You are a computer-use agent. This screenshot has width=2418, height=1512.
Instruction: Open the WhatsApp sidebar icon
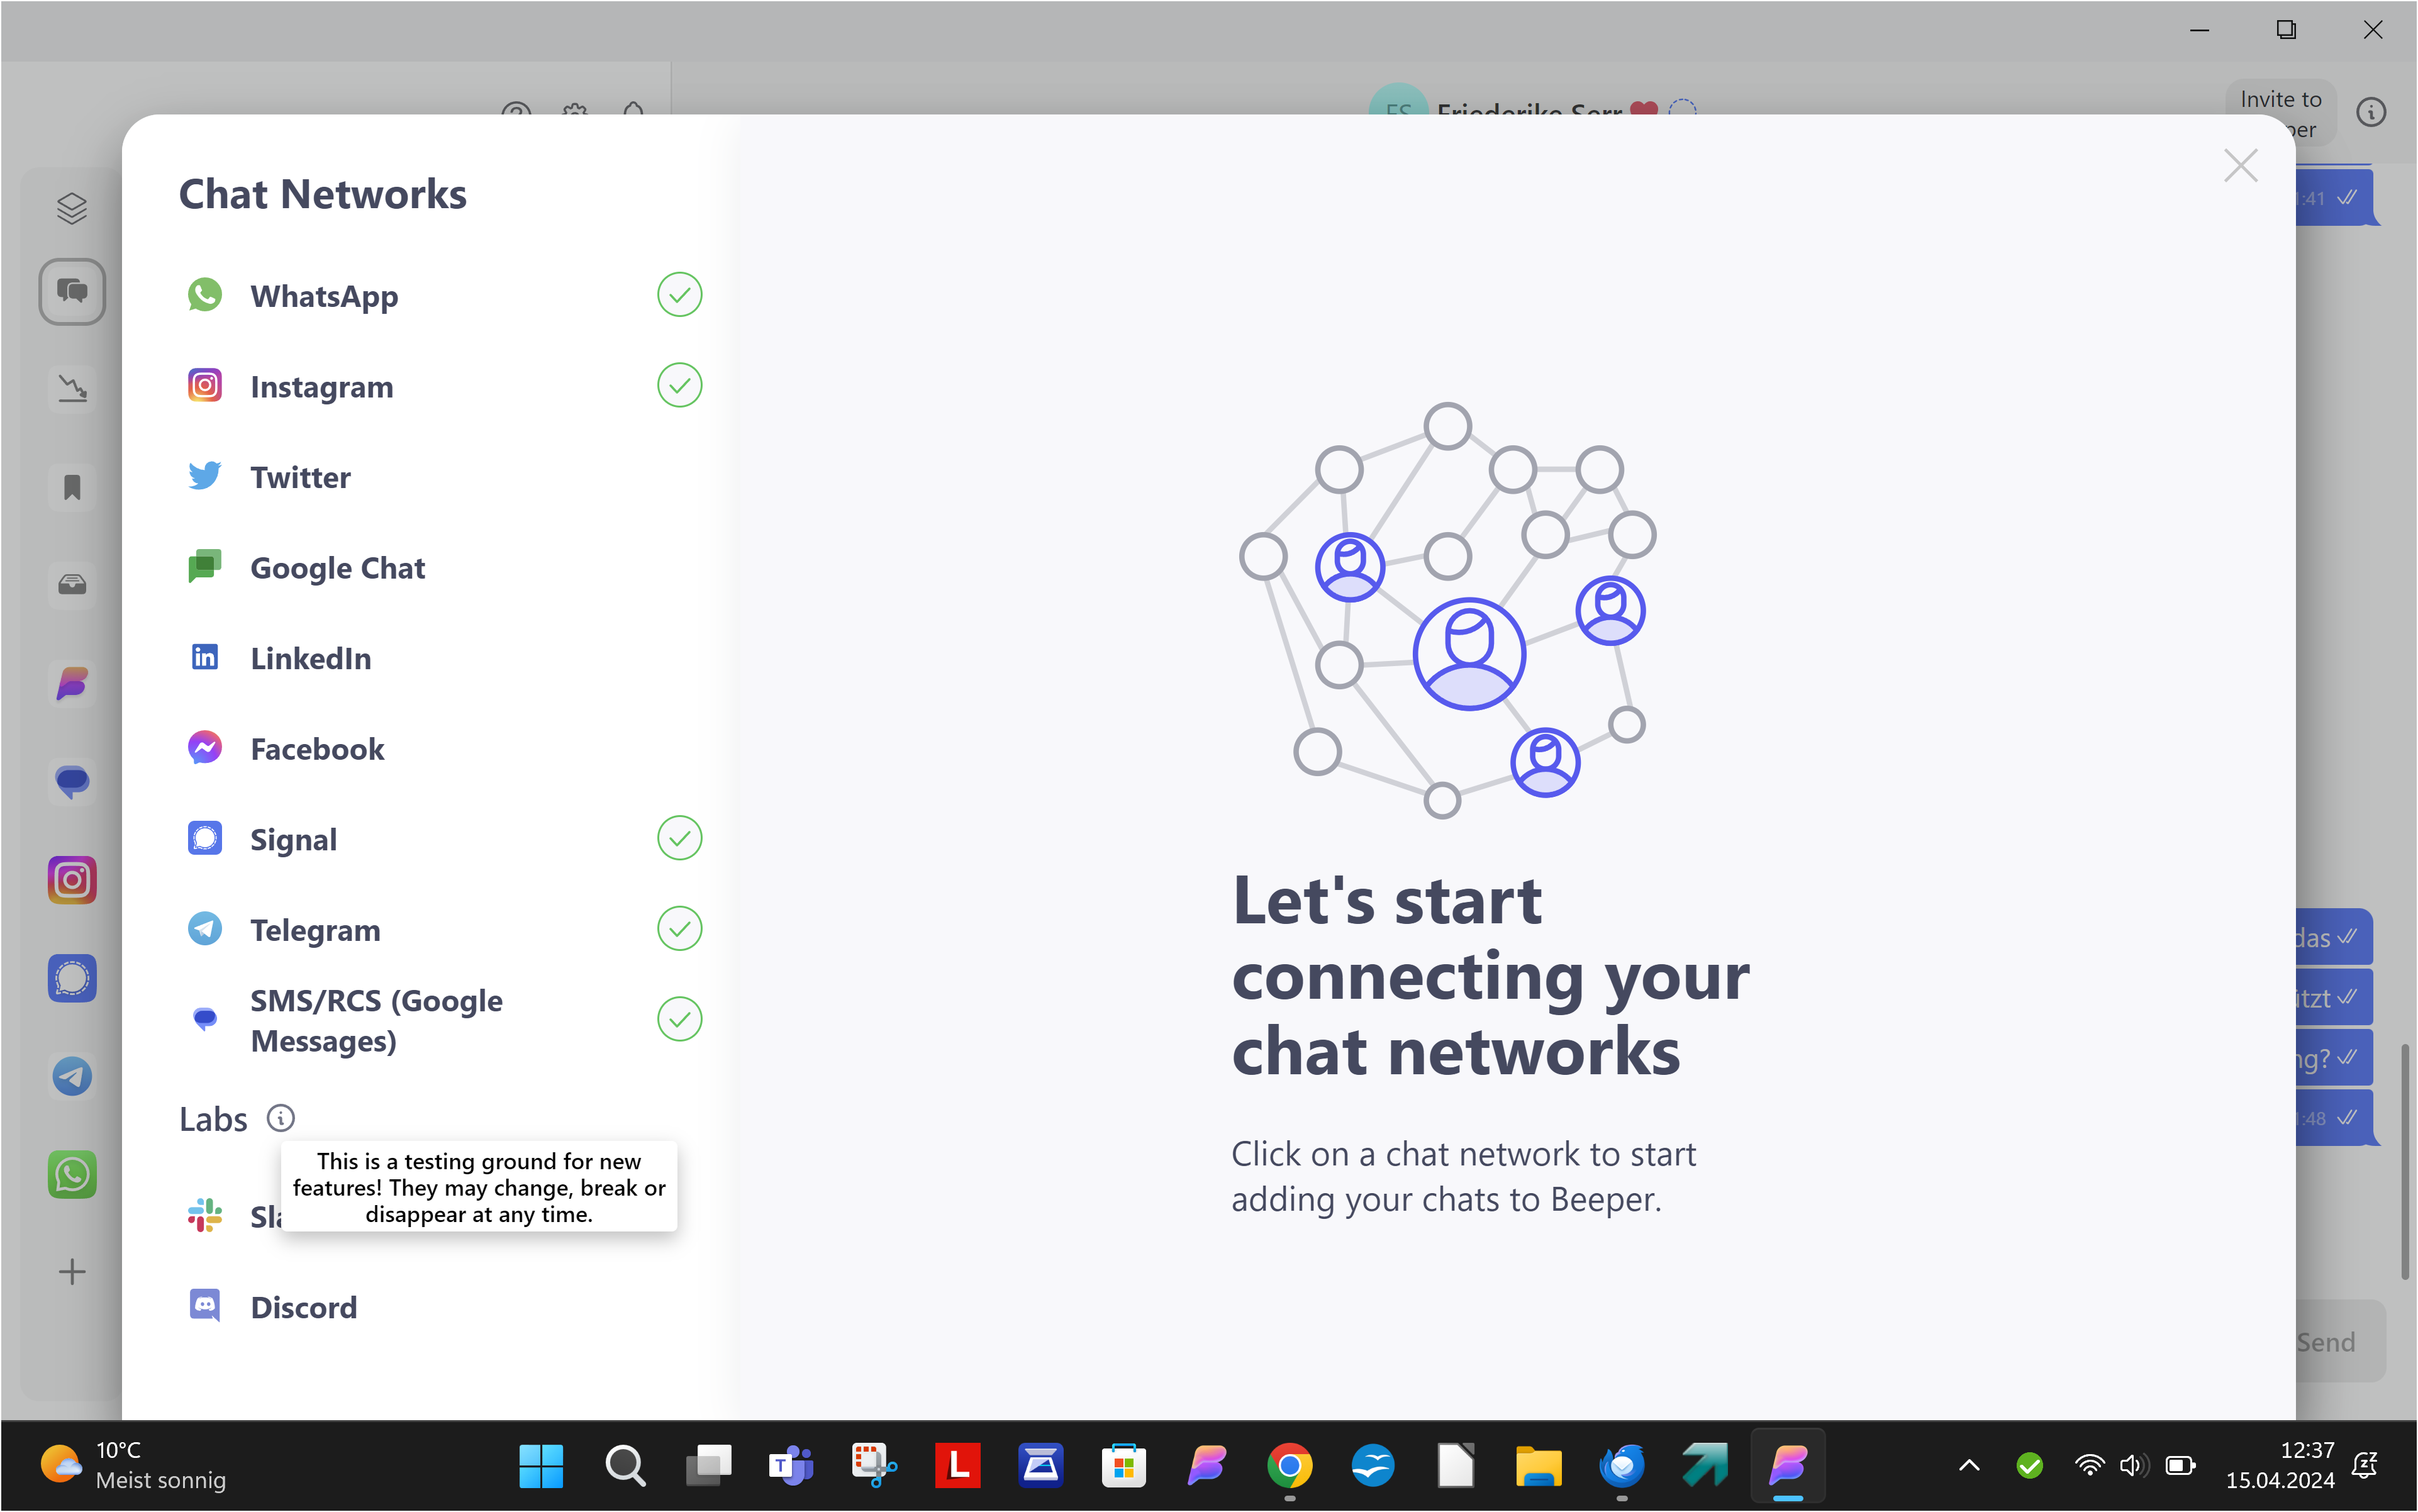(72, 1174)
